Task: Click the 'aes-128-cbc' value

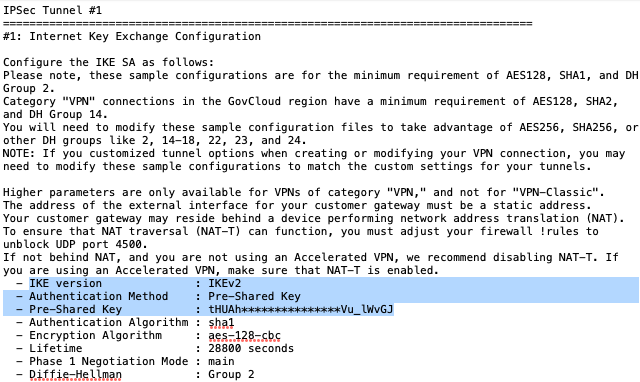Action: (244, 335)
